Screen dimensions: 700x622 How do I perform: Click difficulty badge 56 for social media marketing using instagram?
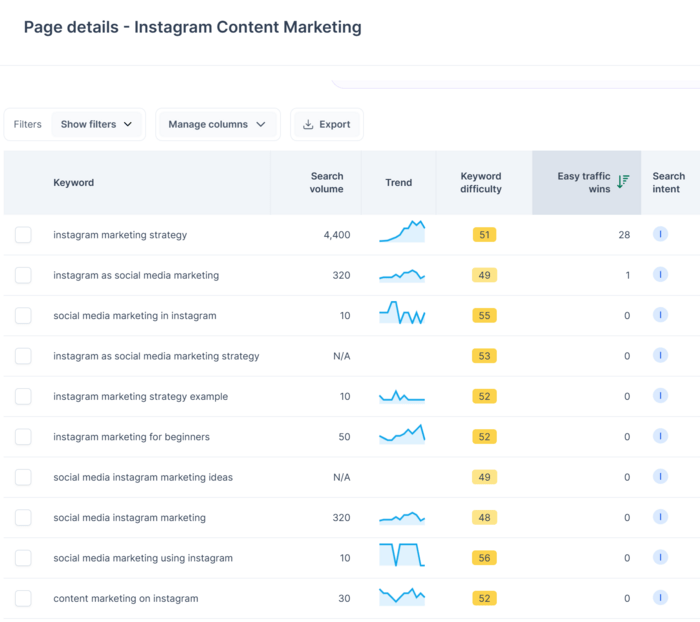click(485, 558)
